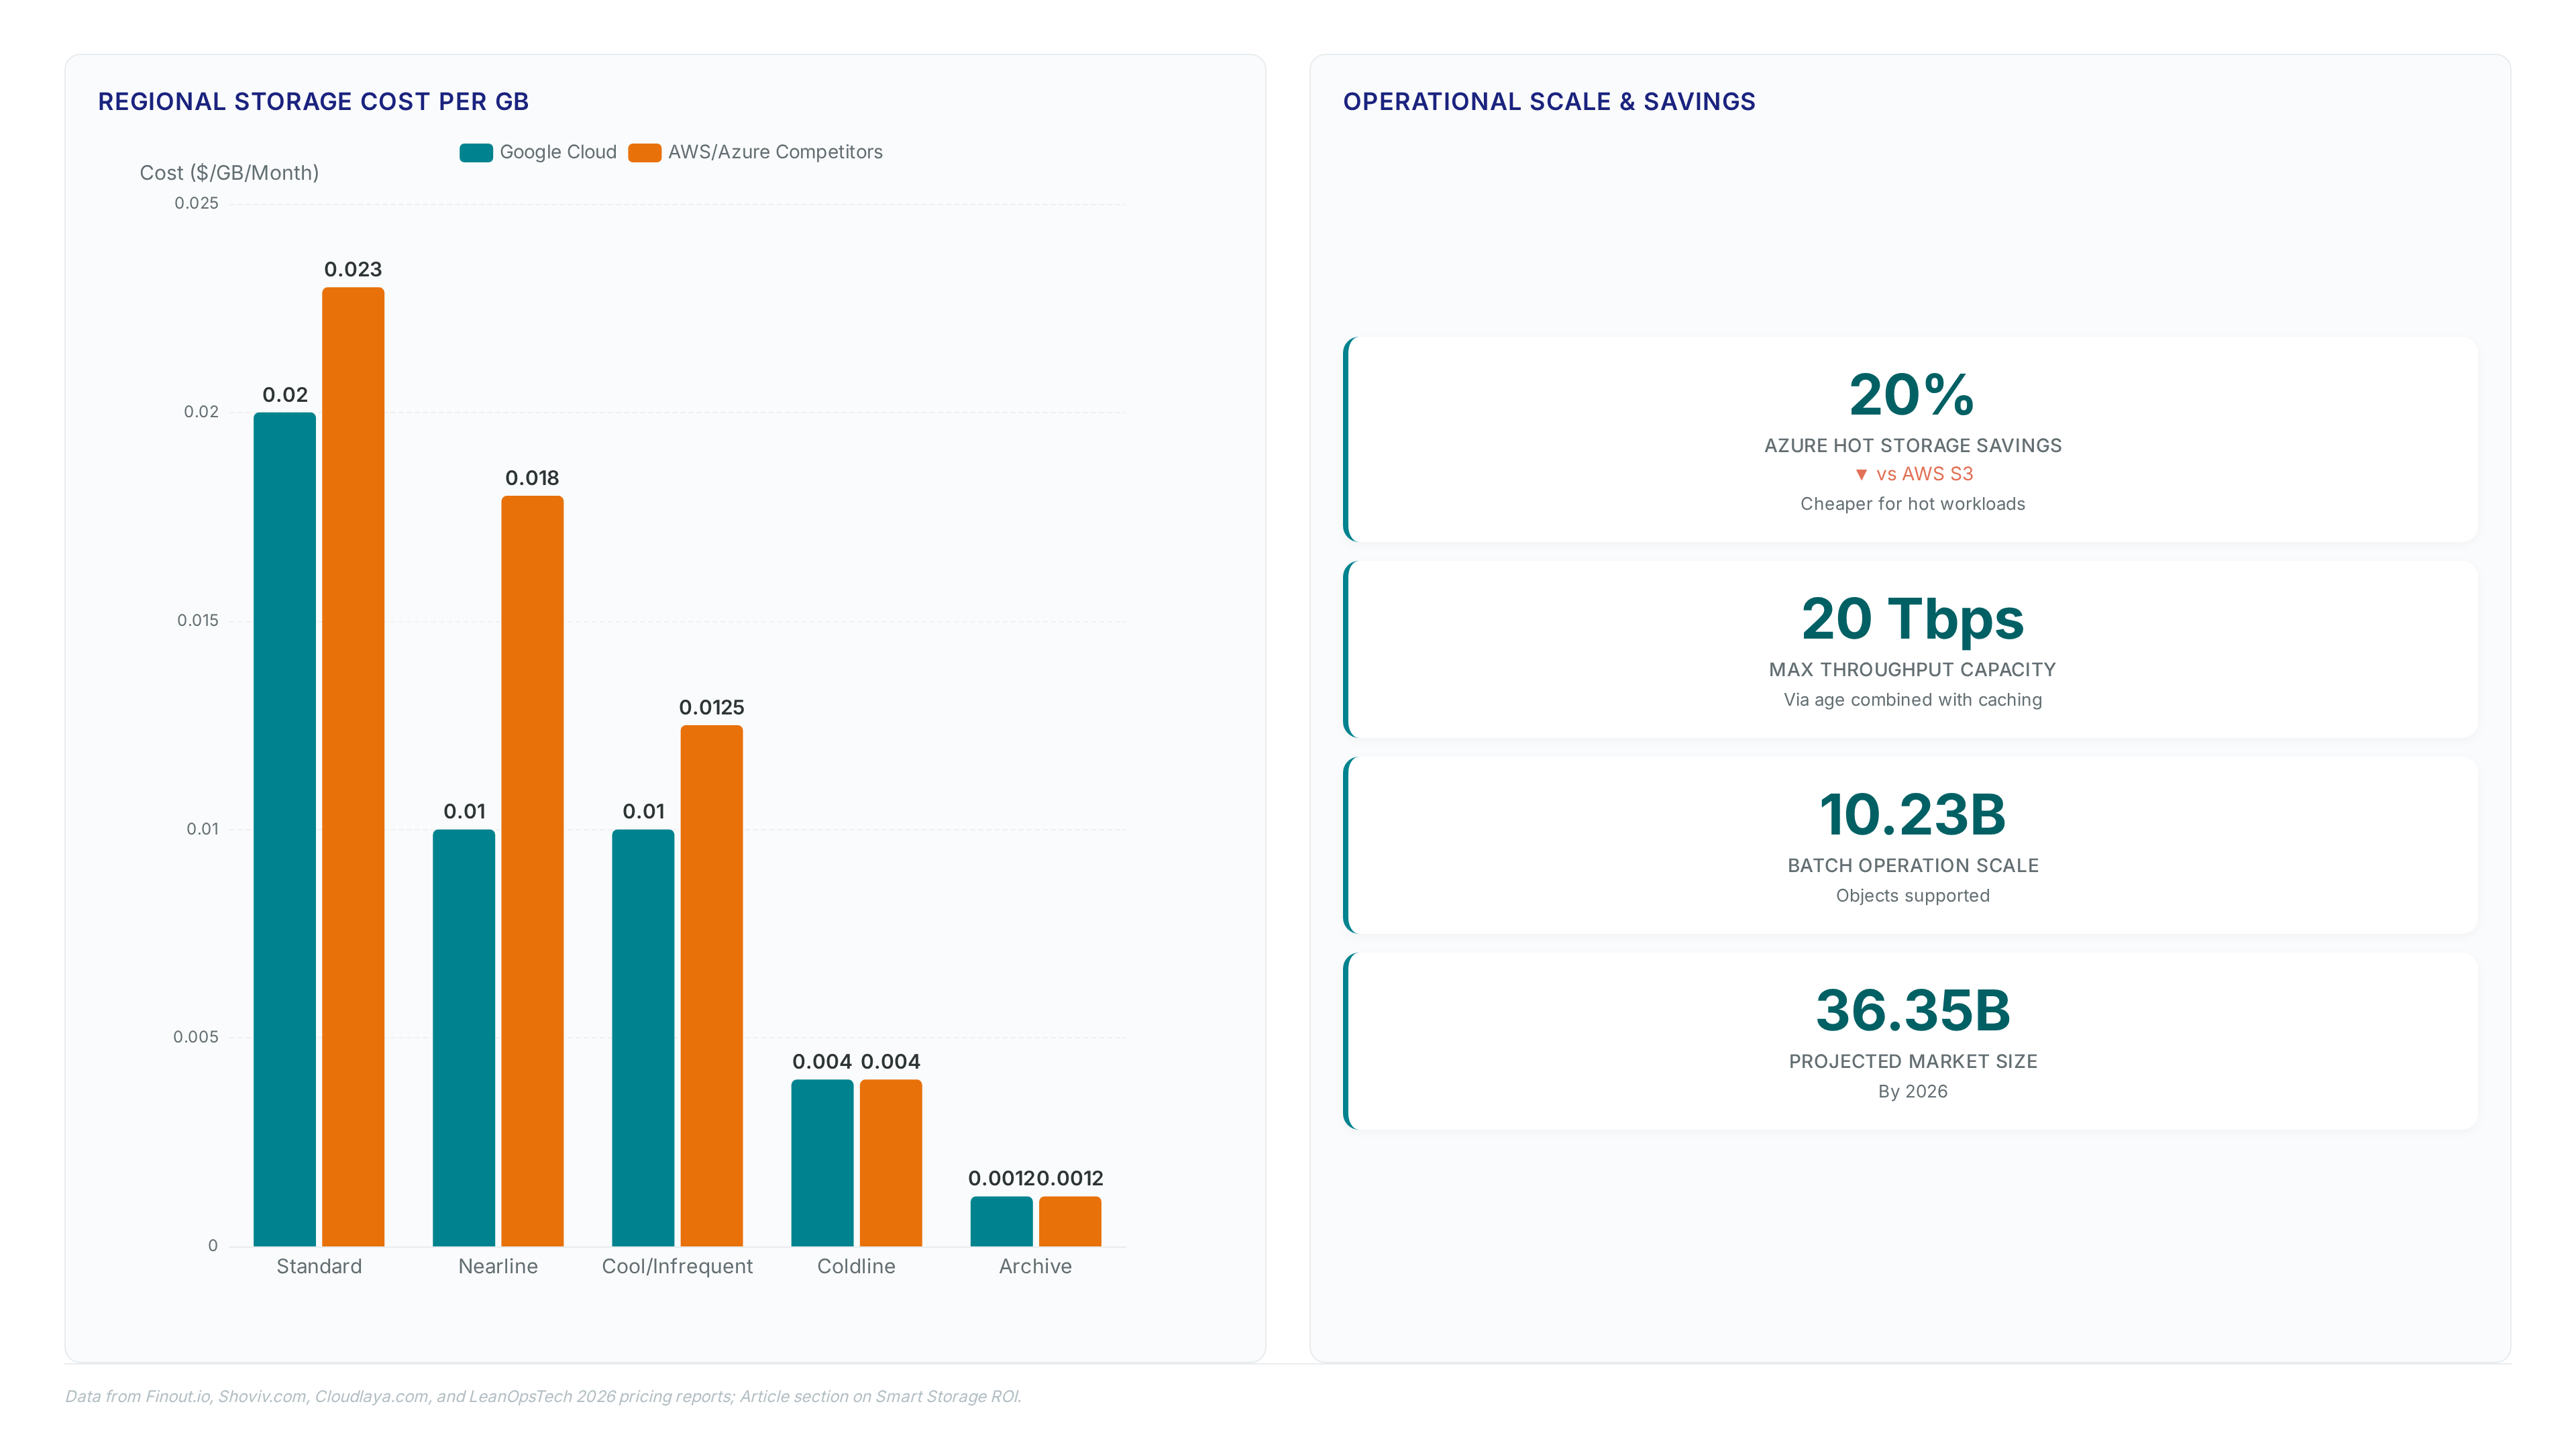Click the 0.023 data label
The height and width of the screenshot is (1449, 2576).
[353, 269]
